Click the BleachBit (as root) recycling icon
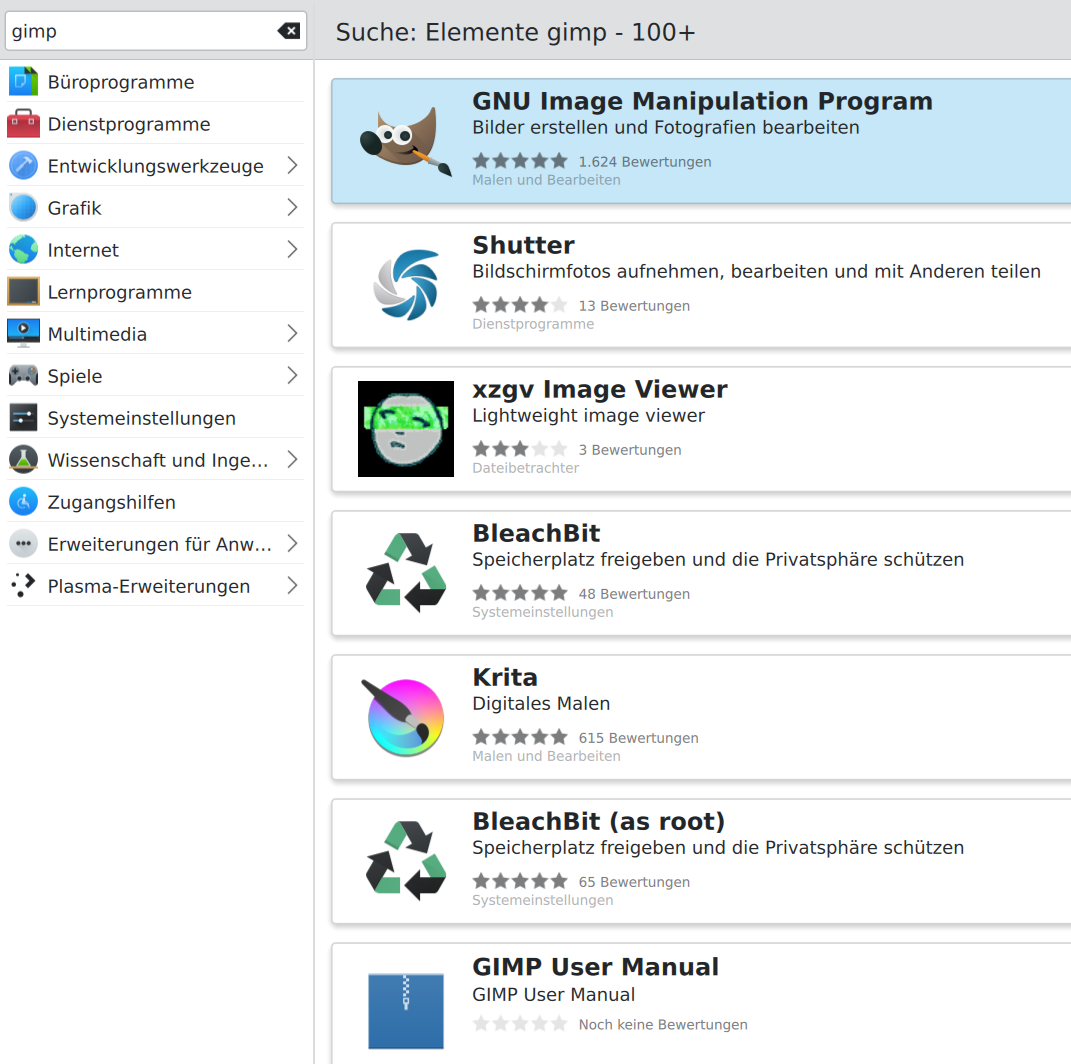Viewport: 1071px width, 1064px height. 406,861
